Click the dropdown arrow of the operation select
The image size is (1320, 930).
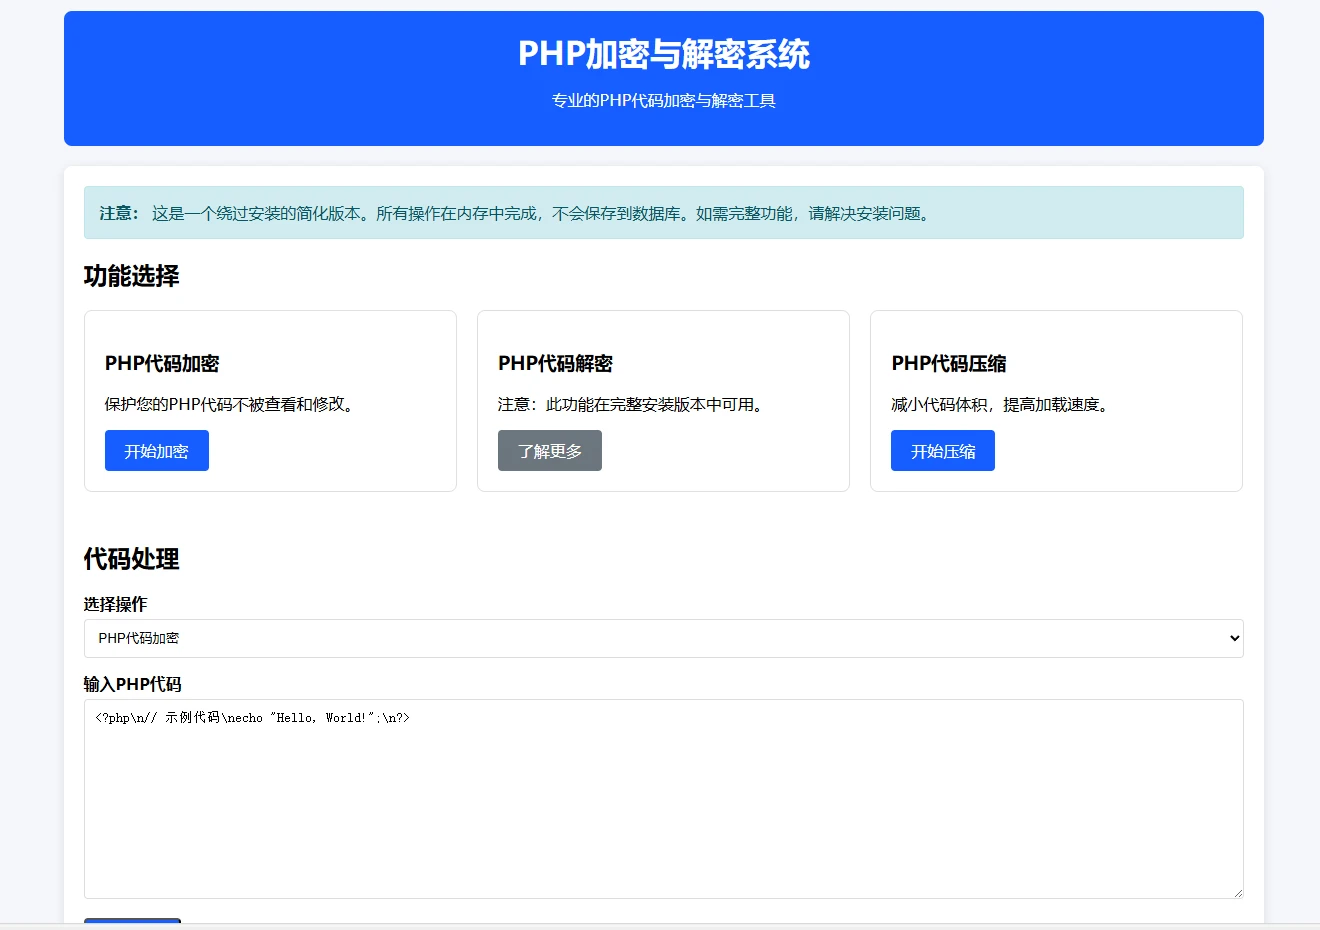coord(1234,638)
